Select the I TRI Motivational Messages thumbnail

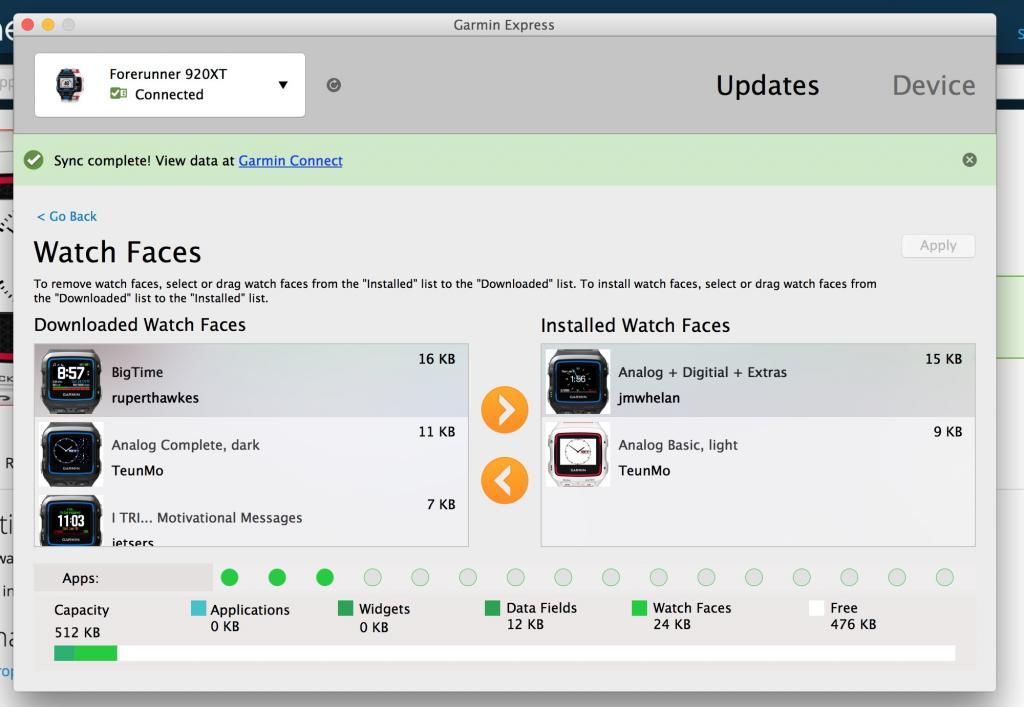coord(71,520)
